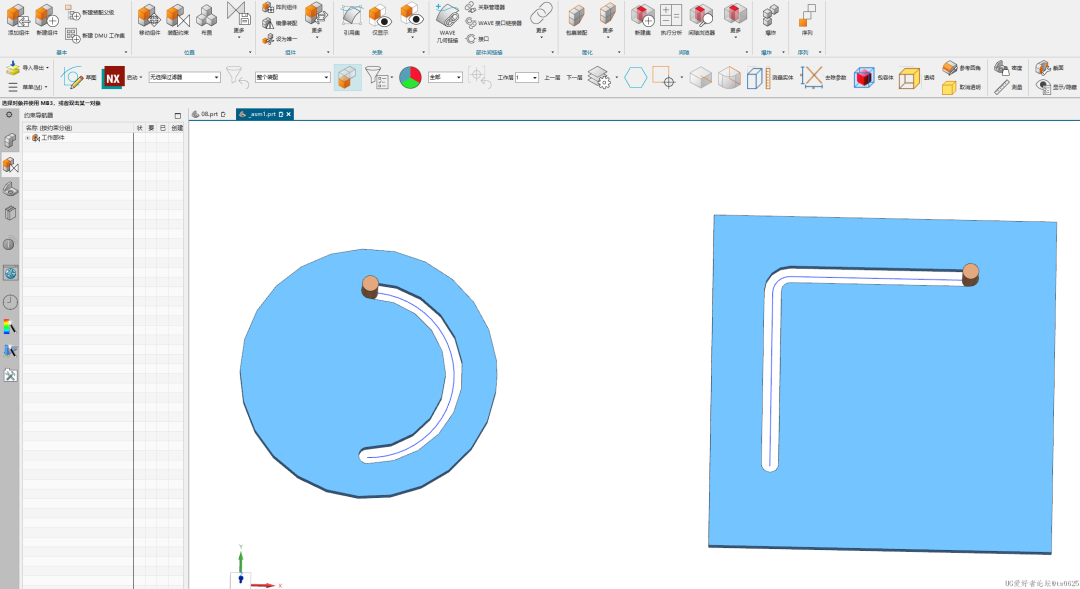Open the 菜单(M) menu

[26, 87]
